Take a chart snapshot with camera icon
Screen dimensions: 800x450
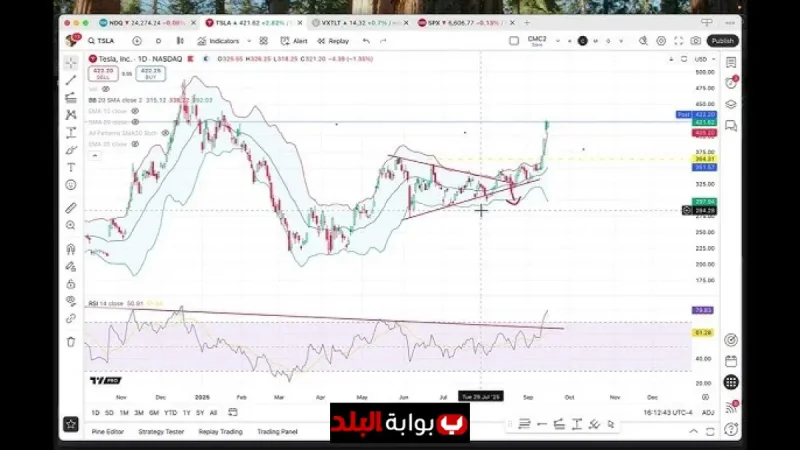click(696, 41)
